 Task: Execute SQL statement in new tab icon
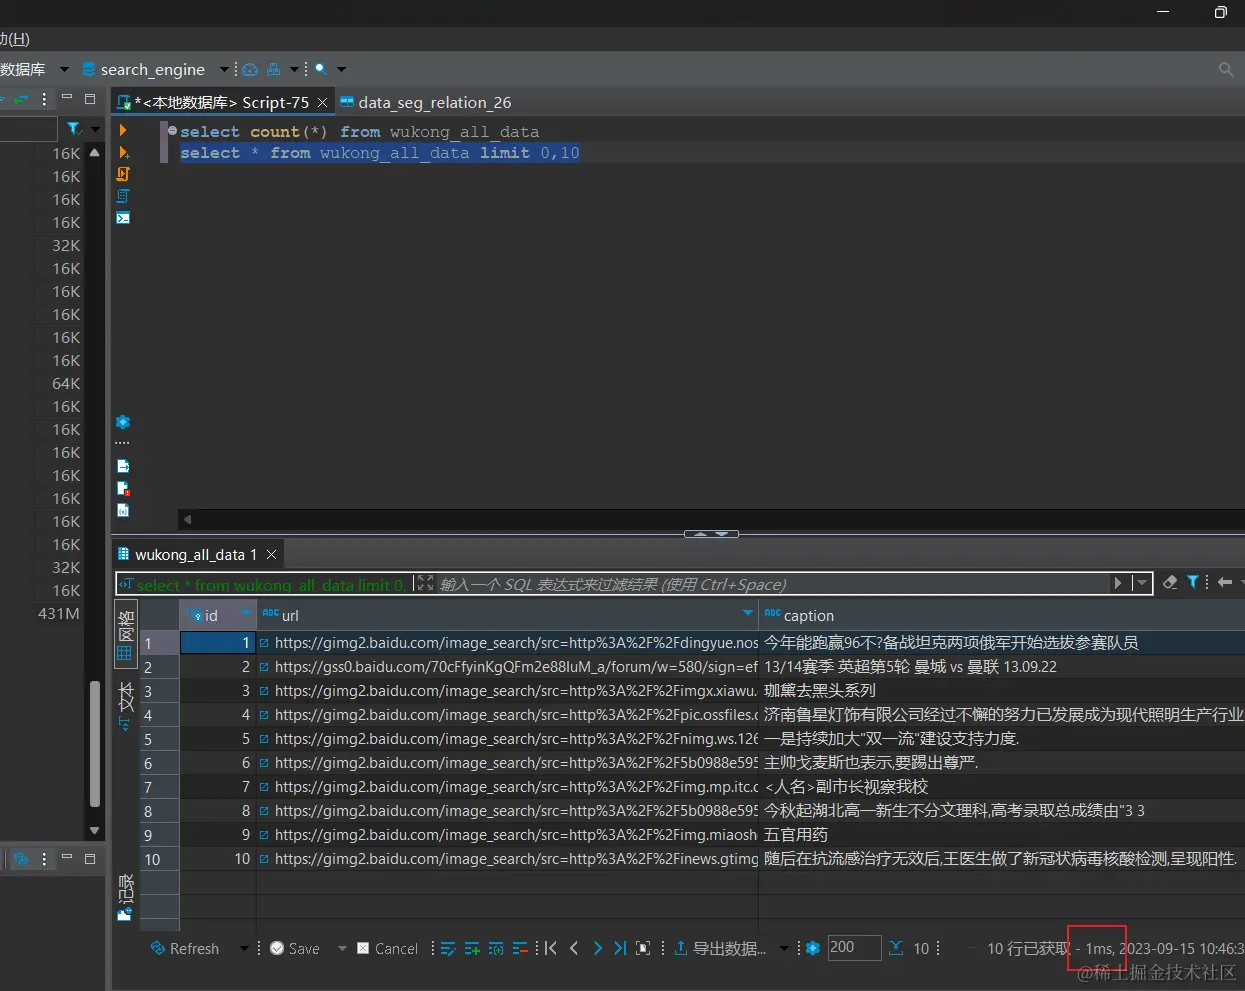124,152
